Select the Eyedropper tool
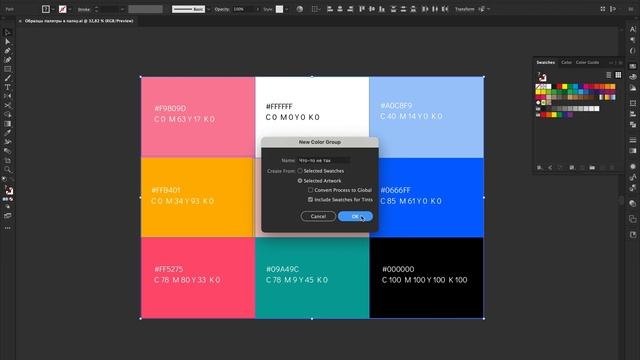 (x=7, y=133)
